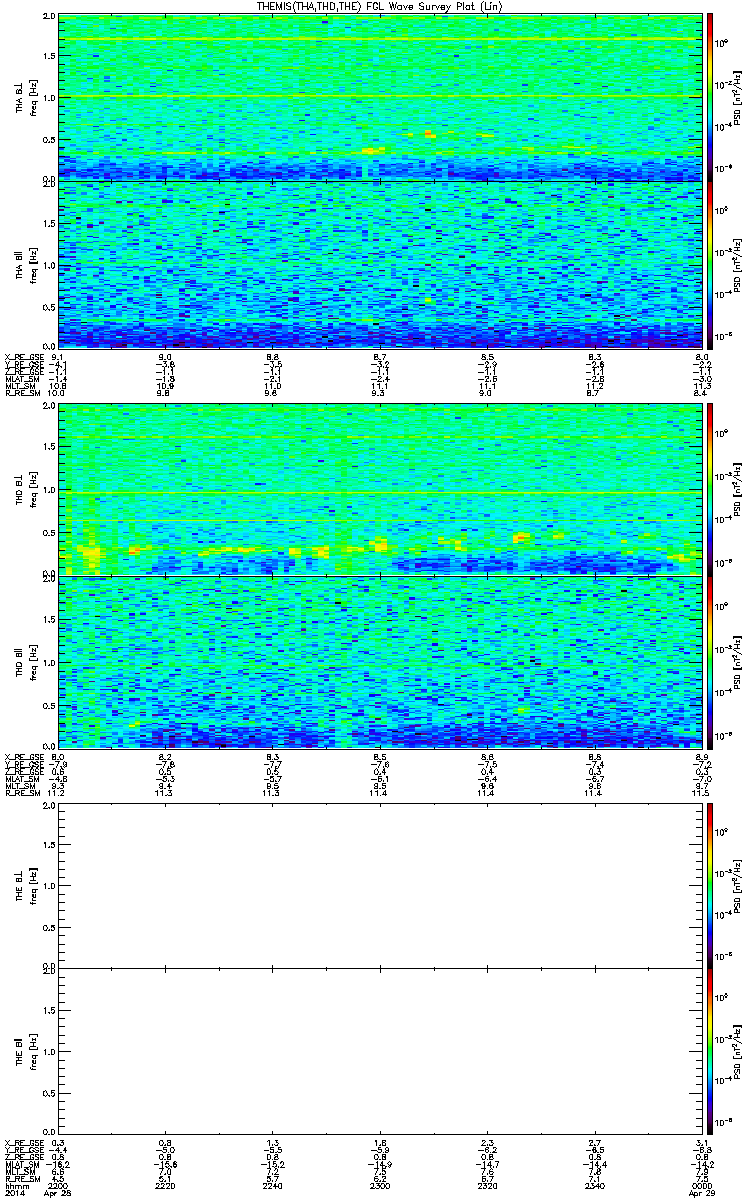The image size is (750, 1200).
Task: Click the THA BII spectrogram color bar
Action: (x=711, y=264)
